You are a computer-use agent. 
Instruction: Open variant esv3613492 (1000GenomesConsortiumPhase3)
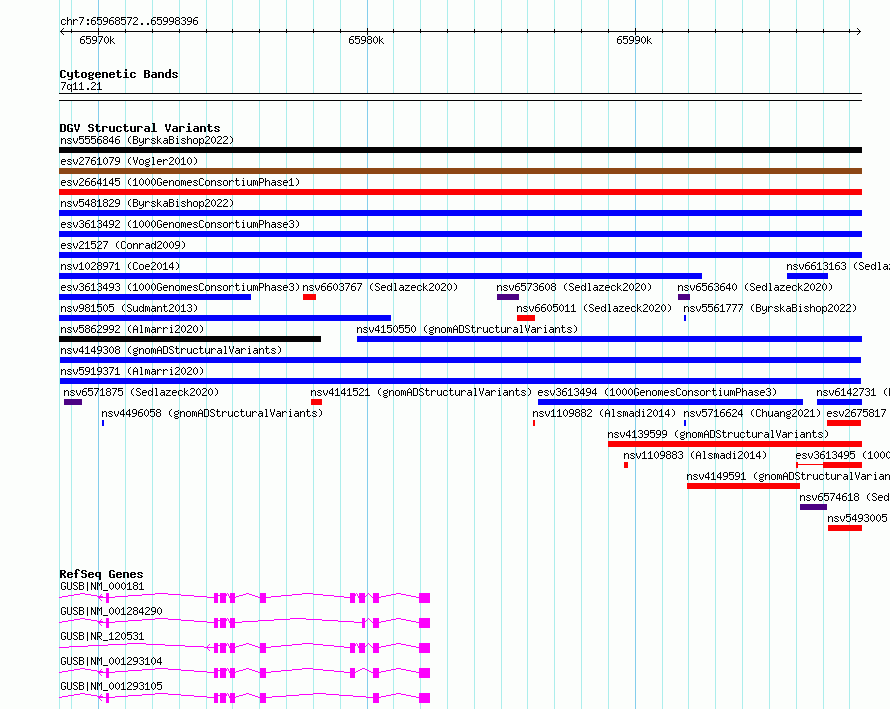[x=180, y=224]
